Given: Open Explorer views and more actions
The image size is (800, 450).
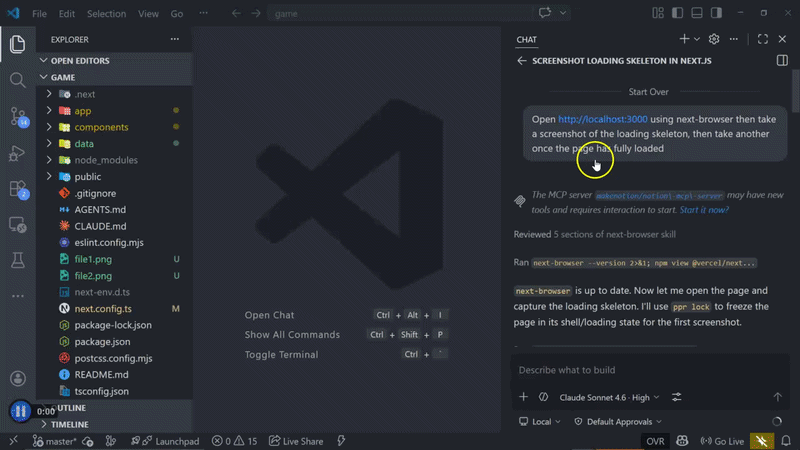Looking at the screenshot, I should pos(174,39).
